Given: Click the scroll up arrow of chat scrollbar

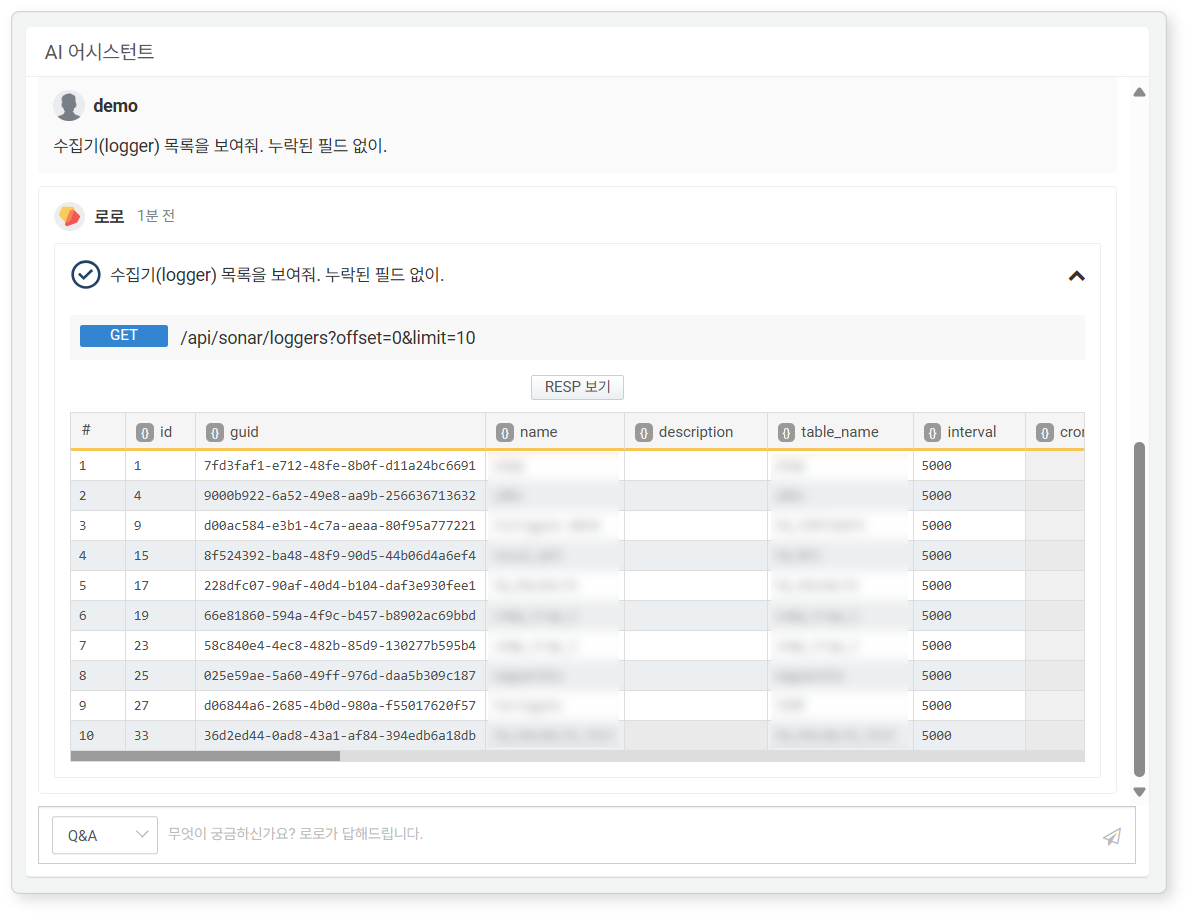Looking at the screenshot, I should (x=1139, y=93).
